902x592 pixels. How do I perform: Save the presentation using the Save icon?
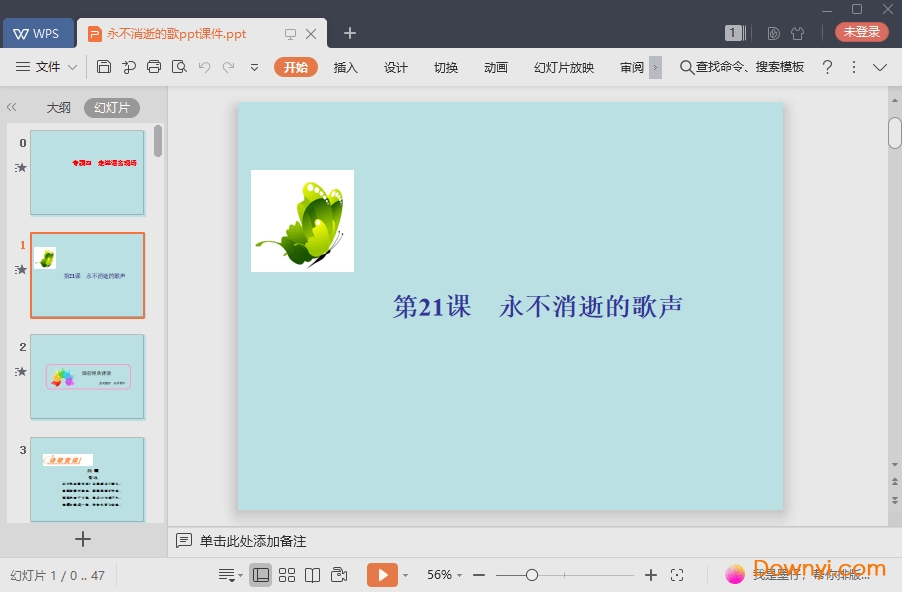pyautogui.click(x=104, y=67)
